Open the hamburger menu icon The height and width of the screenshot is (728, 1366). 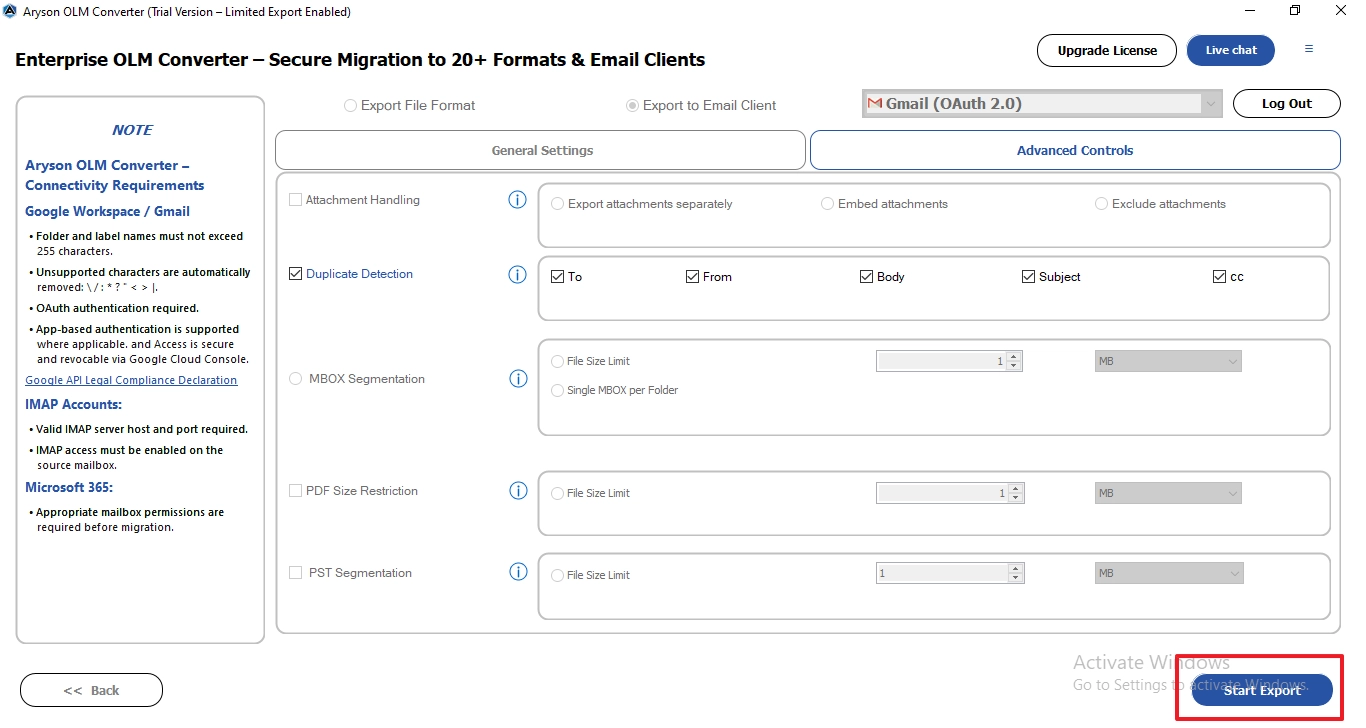[1309, 49]
